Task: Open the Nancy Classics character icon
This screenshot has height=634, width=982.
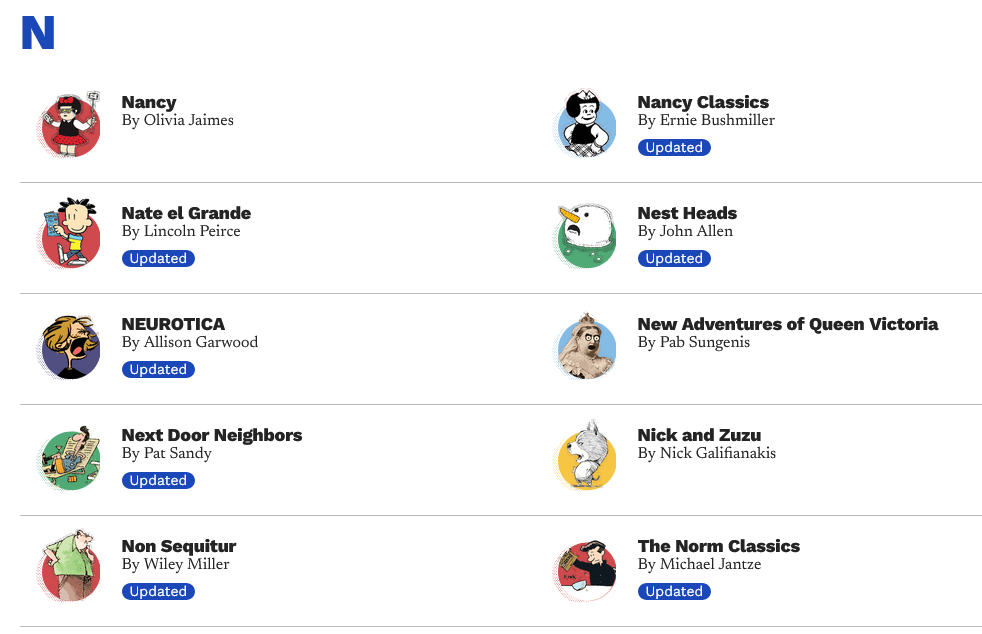Action: coord(586,126)
